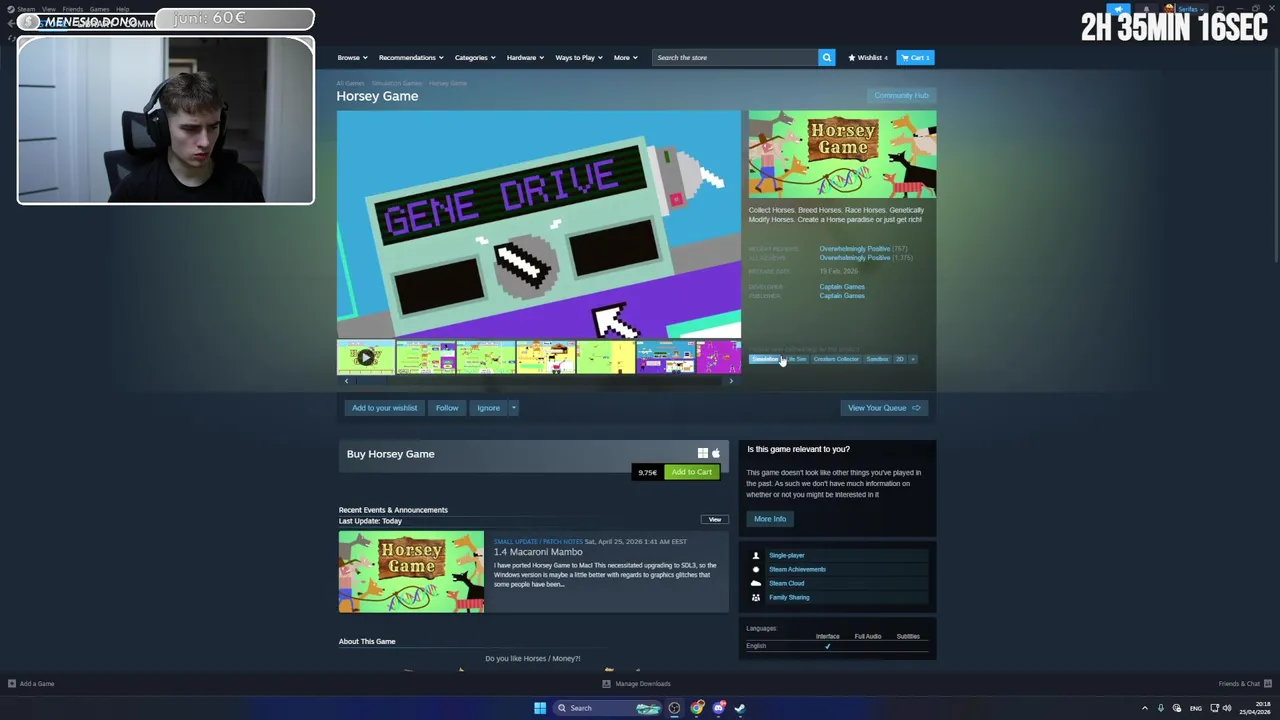Click the All Games breadcrumb
Screen dimensions: 1280x720
pyautogui.click(x=350, y=84)
